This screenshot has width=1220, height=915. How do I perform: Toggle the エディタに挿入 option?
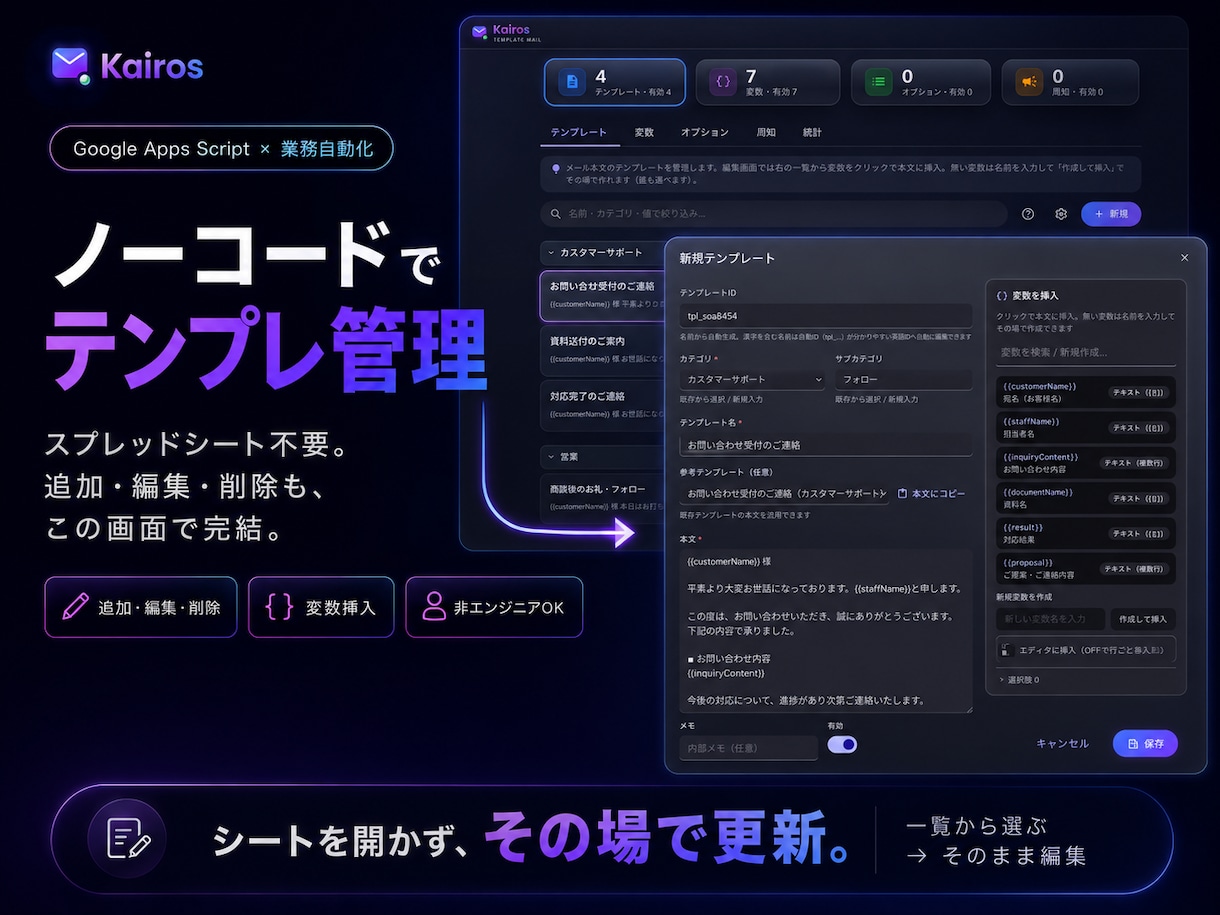point(1086,650)
